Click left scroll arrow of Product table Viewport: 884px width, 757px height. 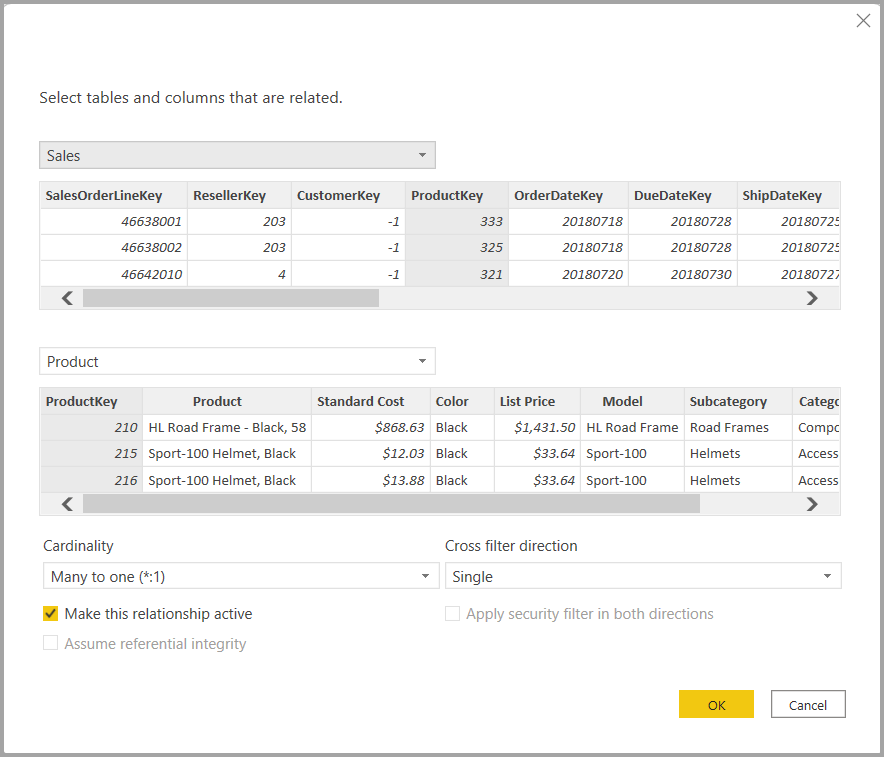click(67, 504)
